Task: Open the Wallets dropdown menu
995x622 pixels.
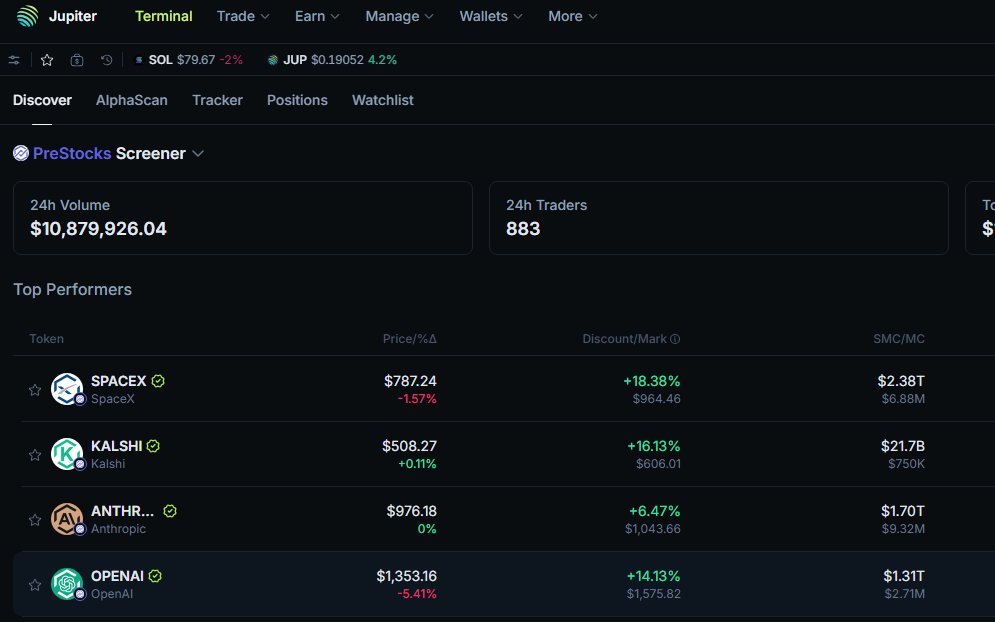Action: (x=491, y=17)
